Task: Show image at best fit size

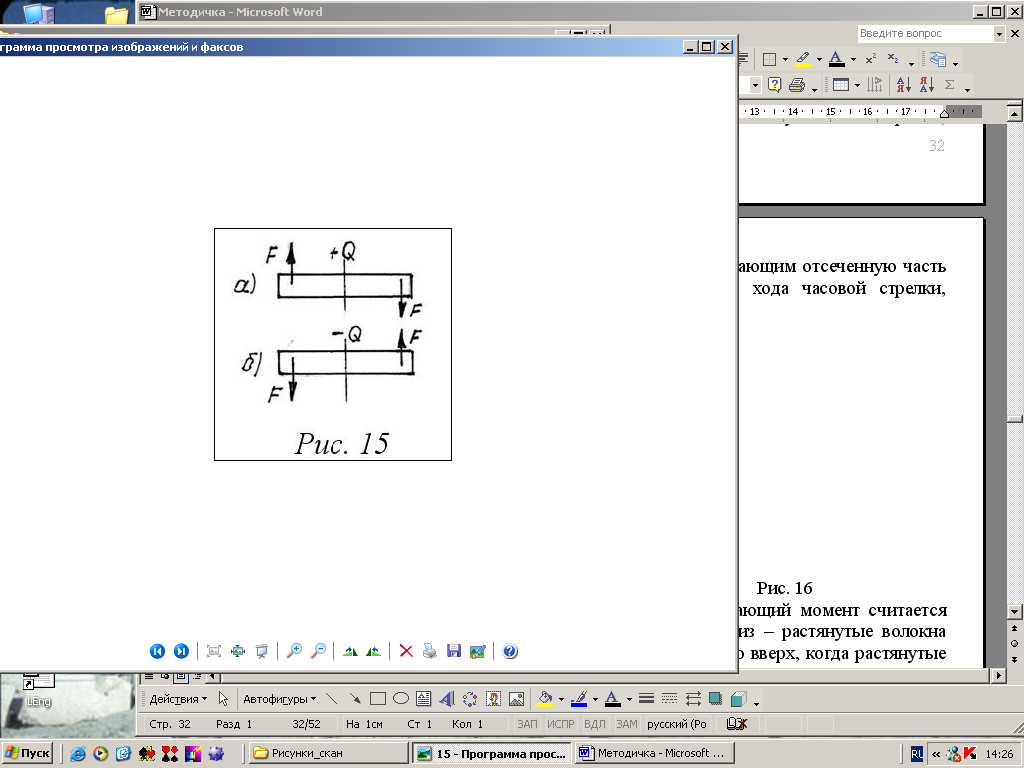Action: (214, 651)
